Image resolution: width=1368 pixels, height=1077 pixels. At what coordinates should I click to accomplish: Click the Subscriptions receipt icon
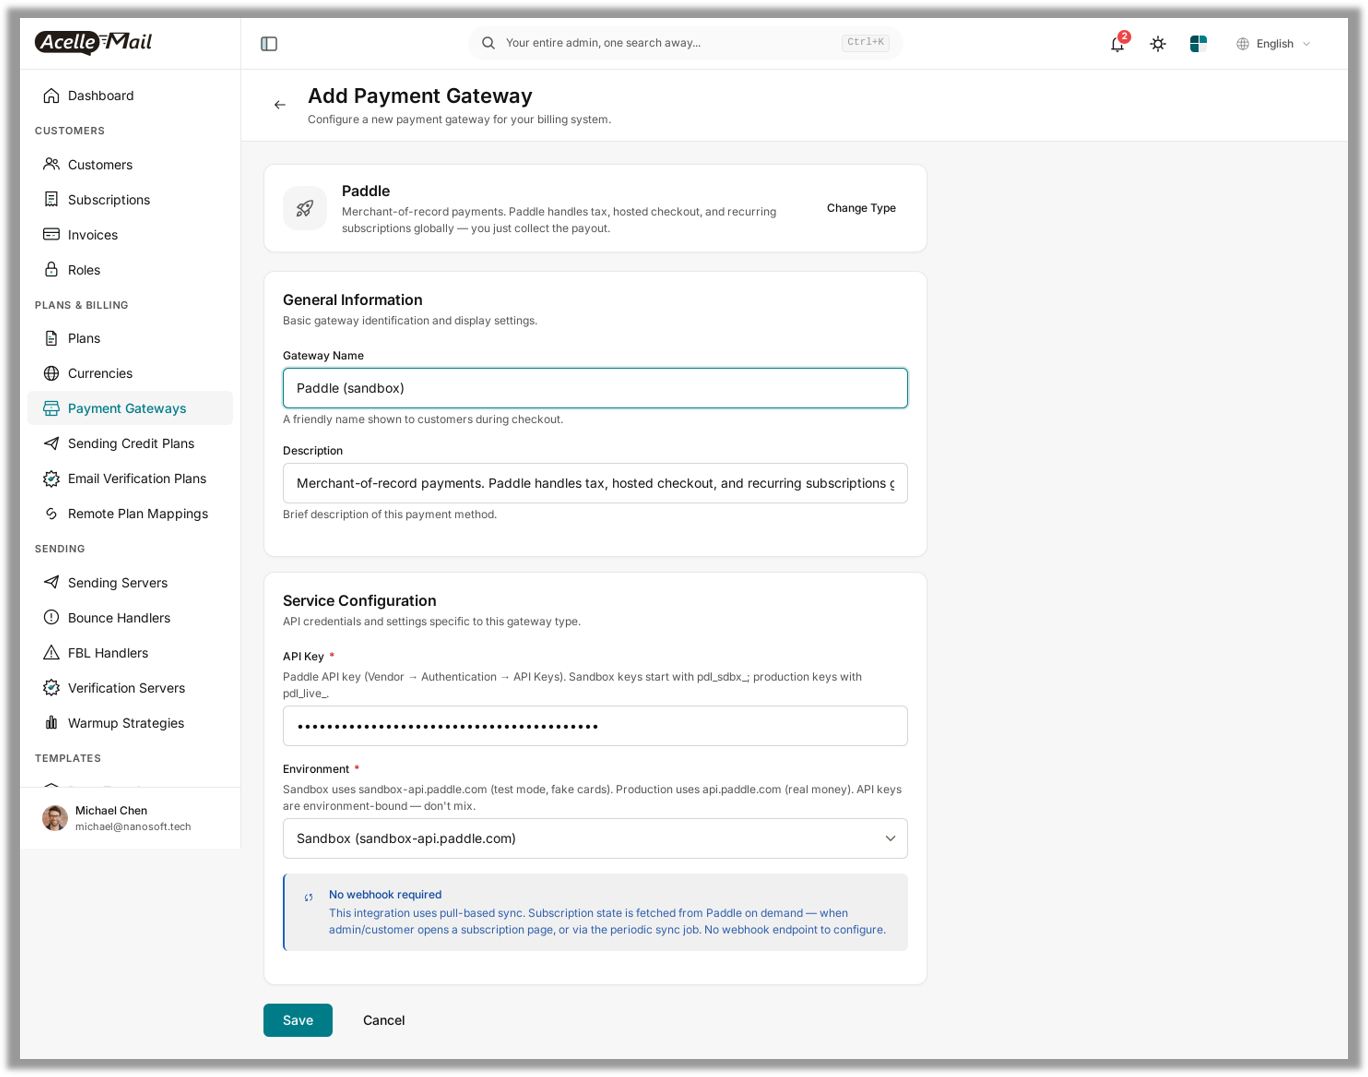[x=51, y=199]
